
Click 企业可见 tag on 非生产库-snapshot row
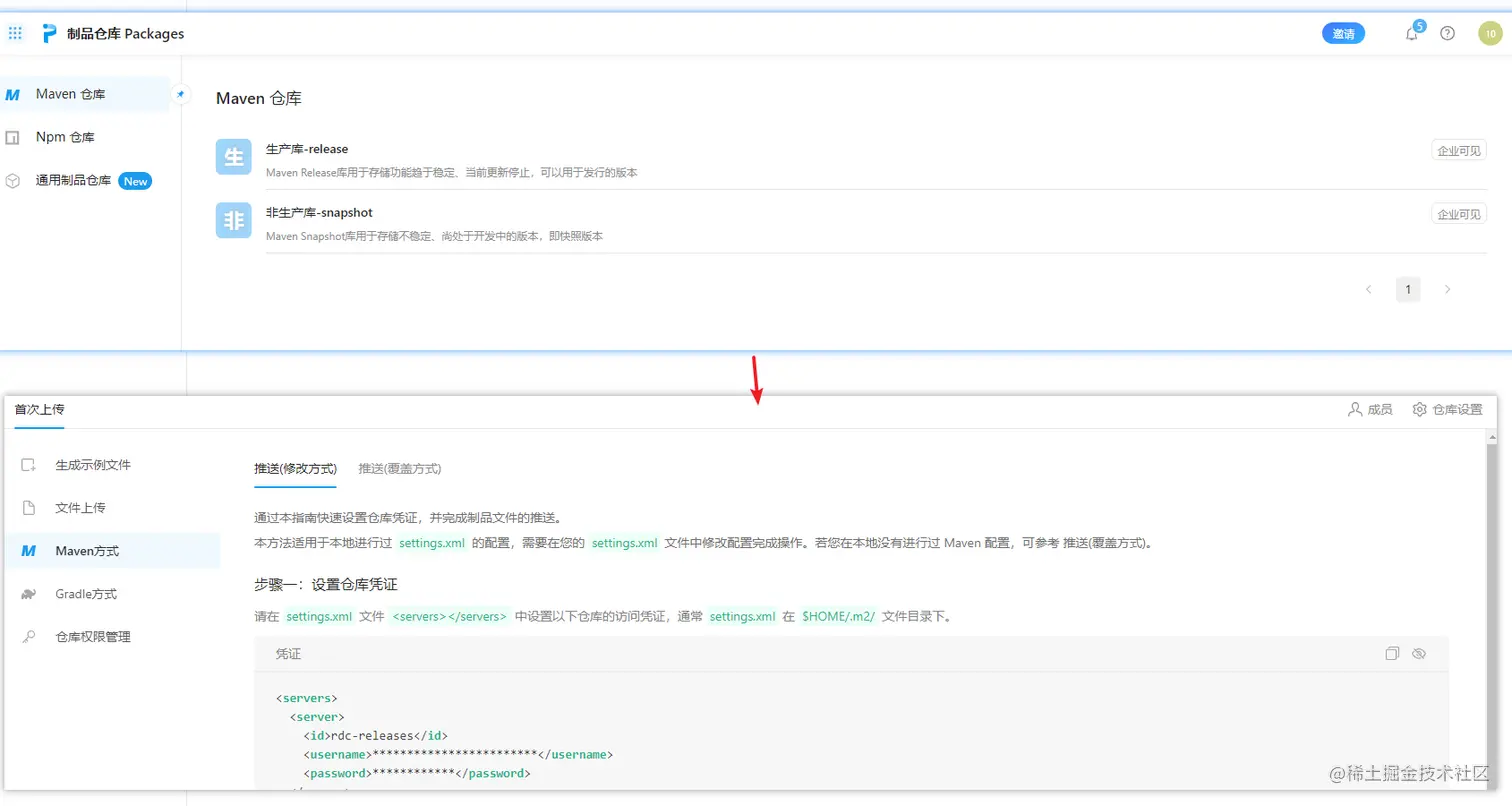click(1459, 214)
